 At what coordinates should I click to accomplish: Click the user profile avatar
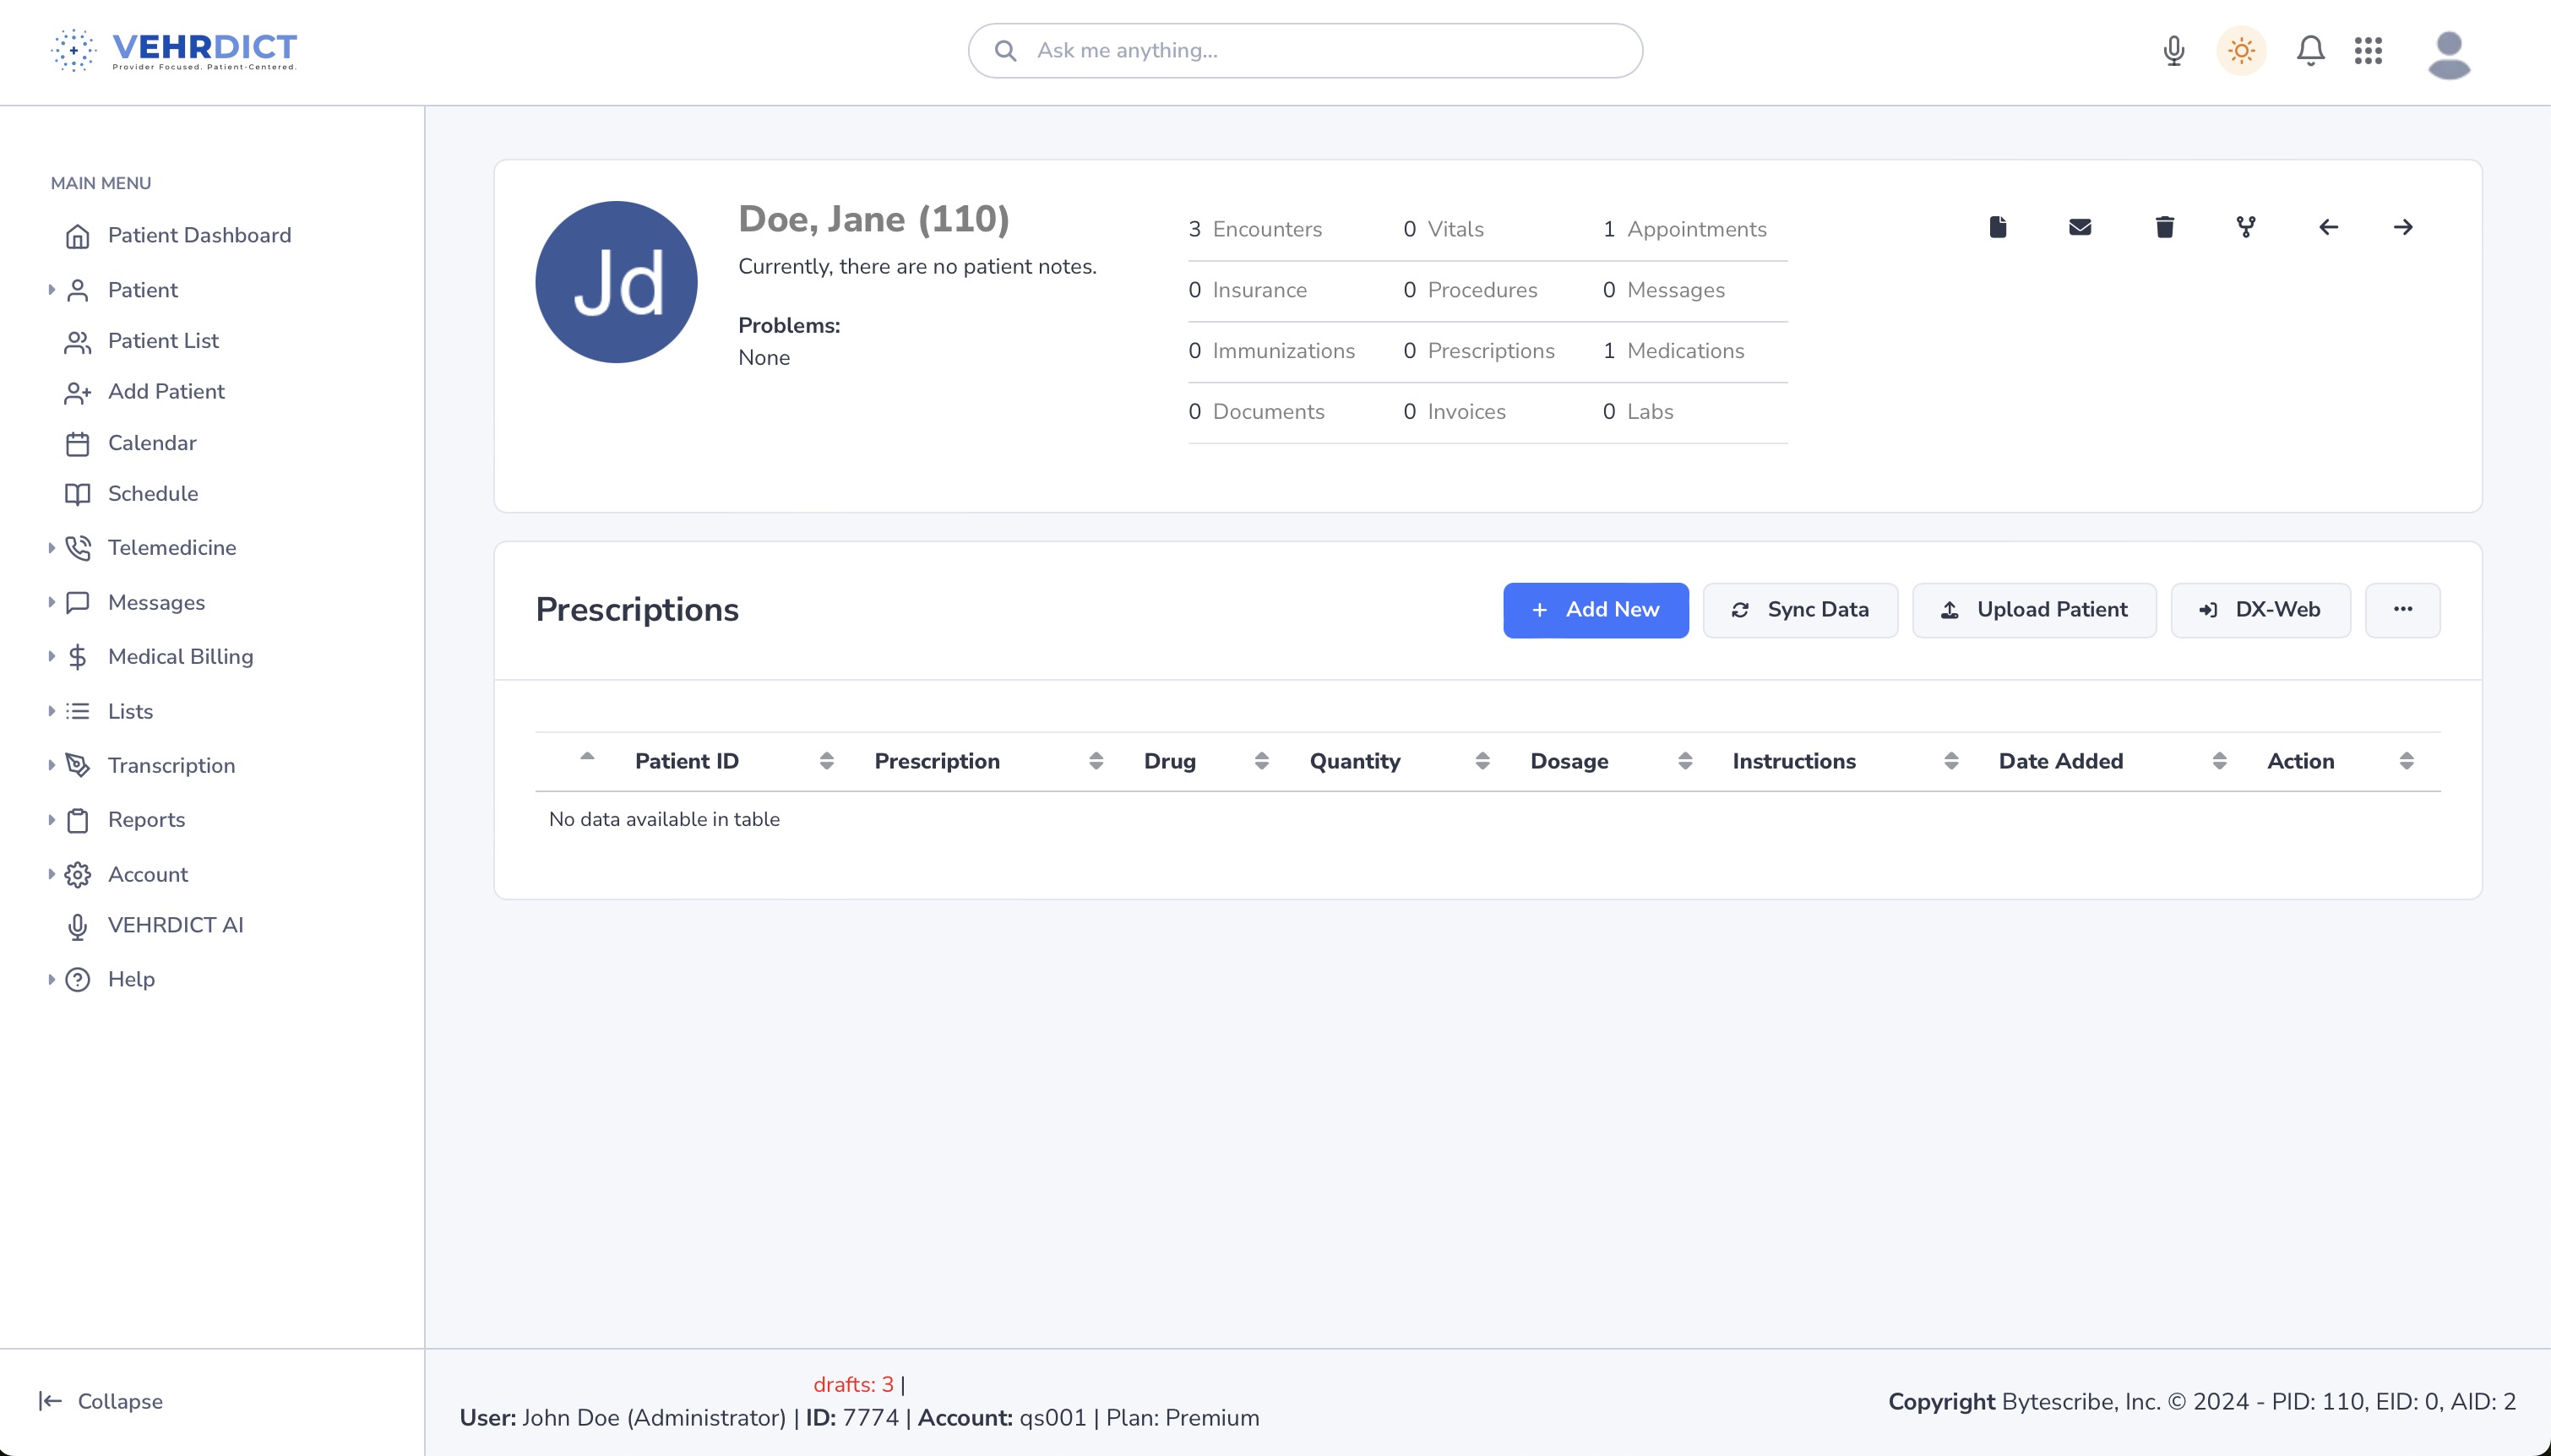pyautogui.click(x=2449, y=53)
